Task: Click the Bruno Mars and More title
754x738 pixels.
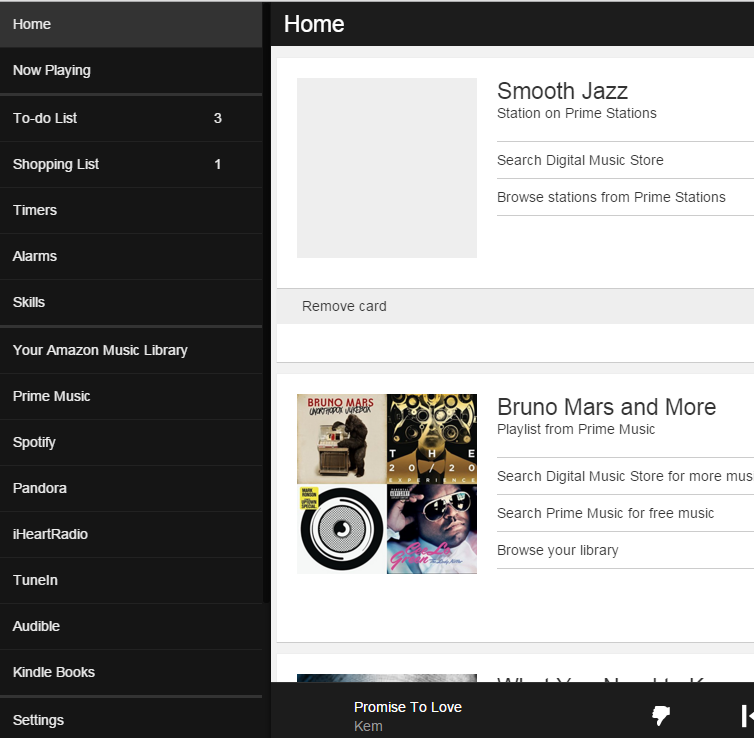Action: pyautogui.click(x=606, y=407)
